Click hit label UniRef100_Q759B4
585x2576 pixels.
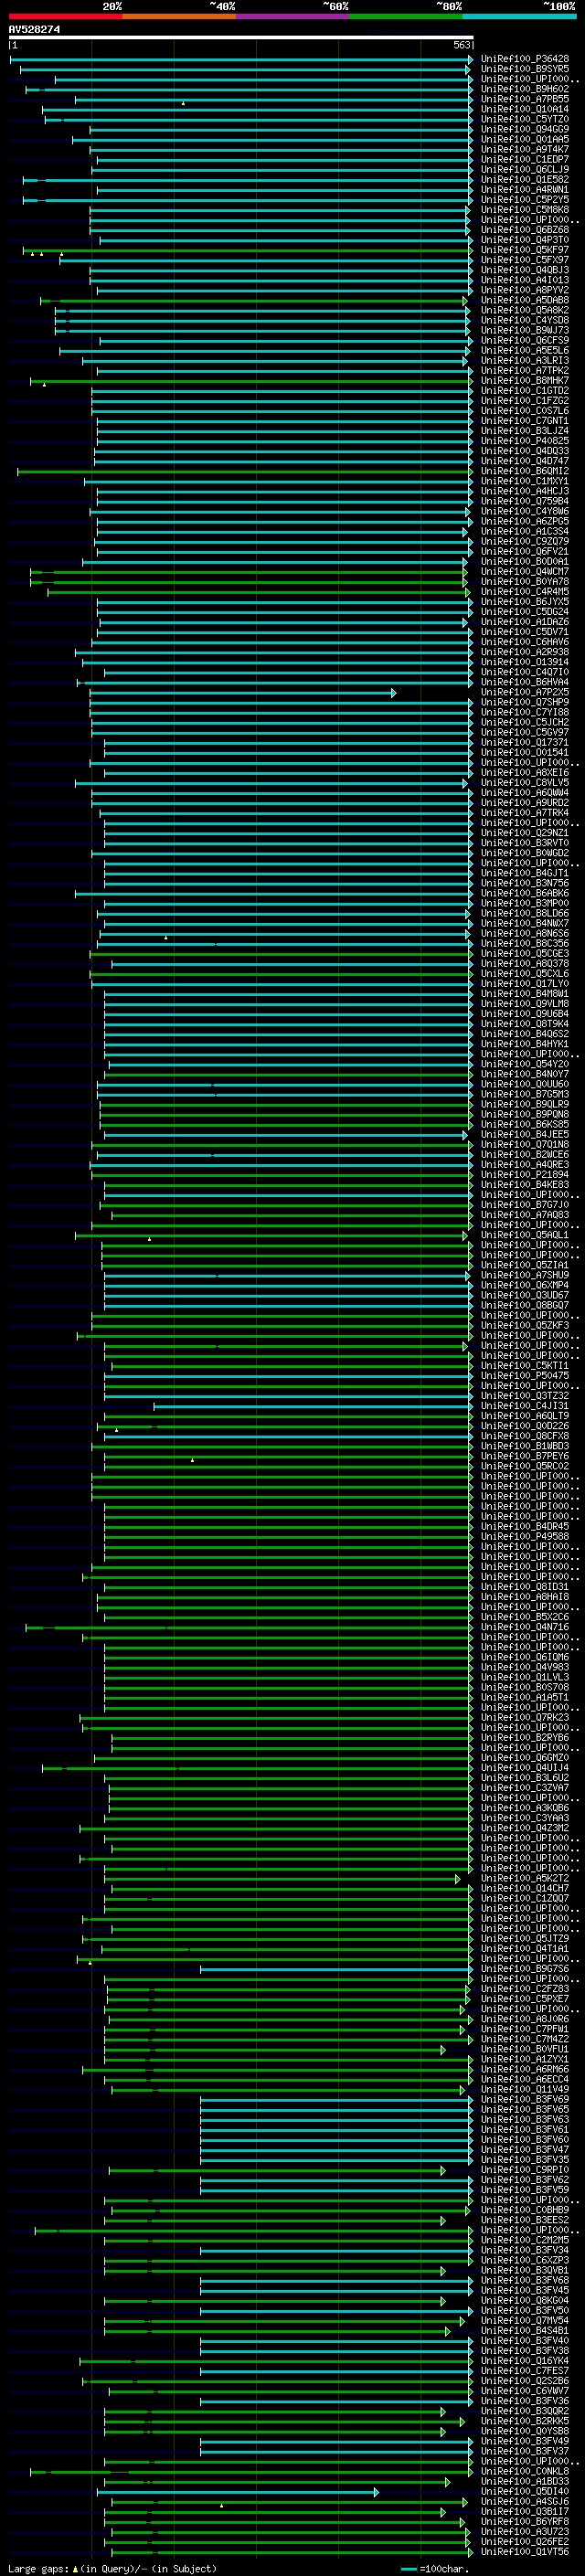(525, 501)
